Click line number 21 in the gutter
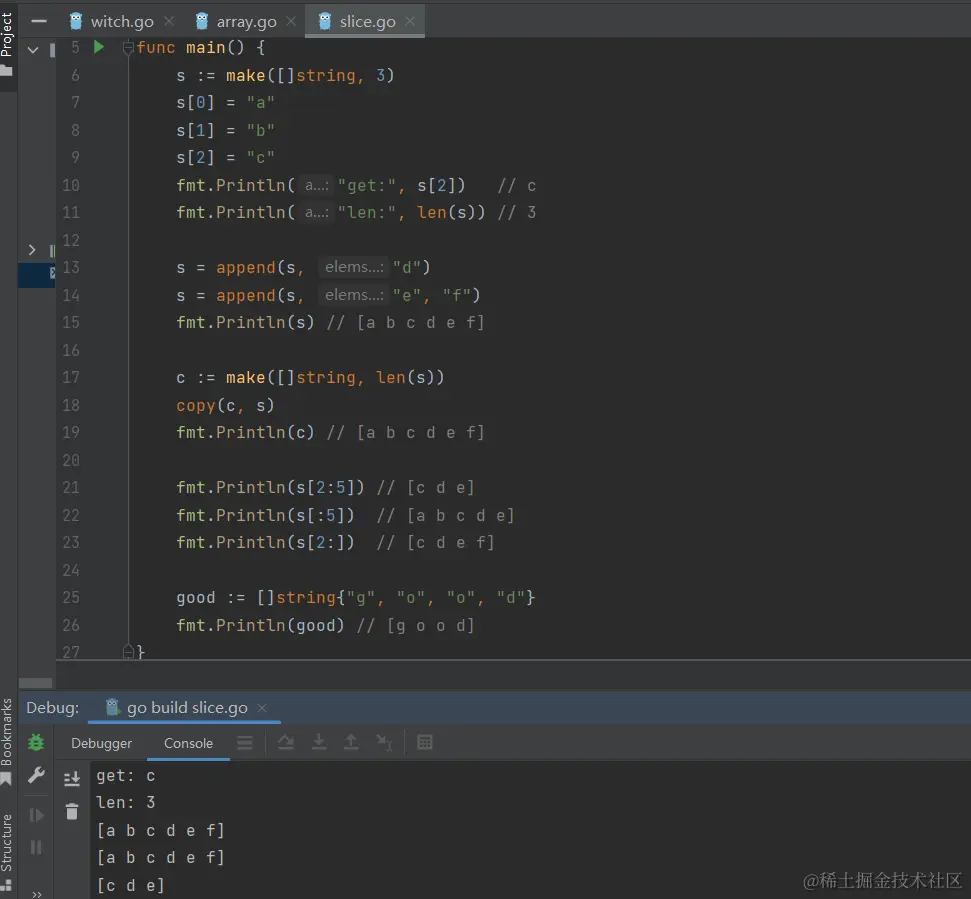 [71, 487]
